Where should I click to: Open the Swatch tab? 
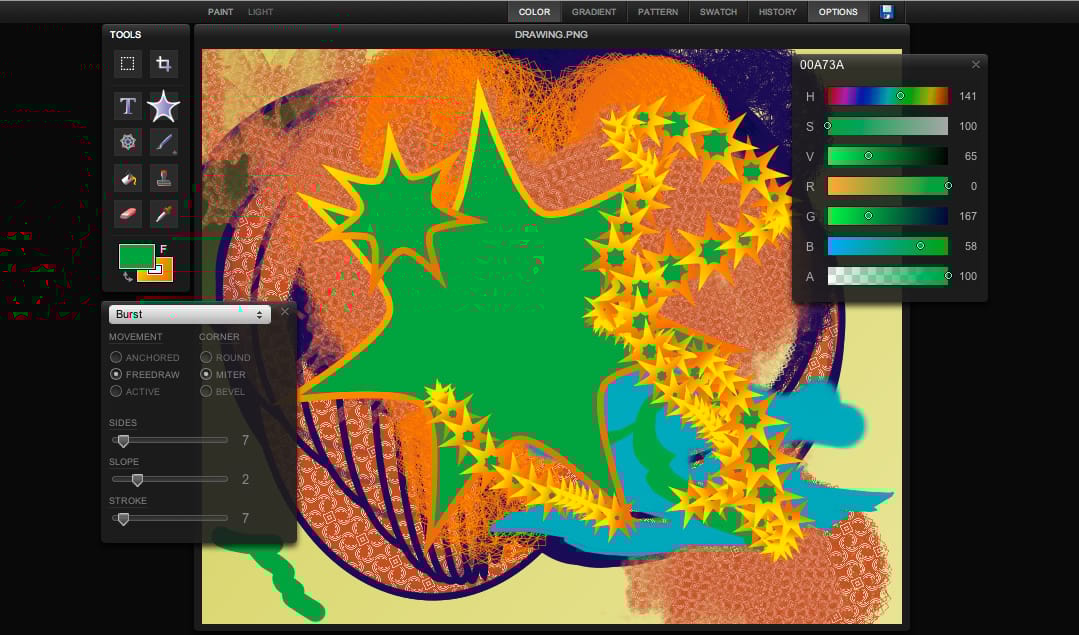point(718,12)
